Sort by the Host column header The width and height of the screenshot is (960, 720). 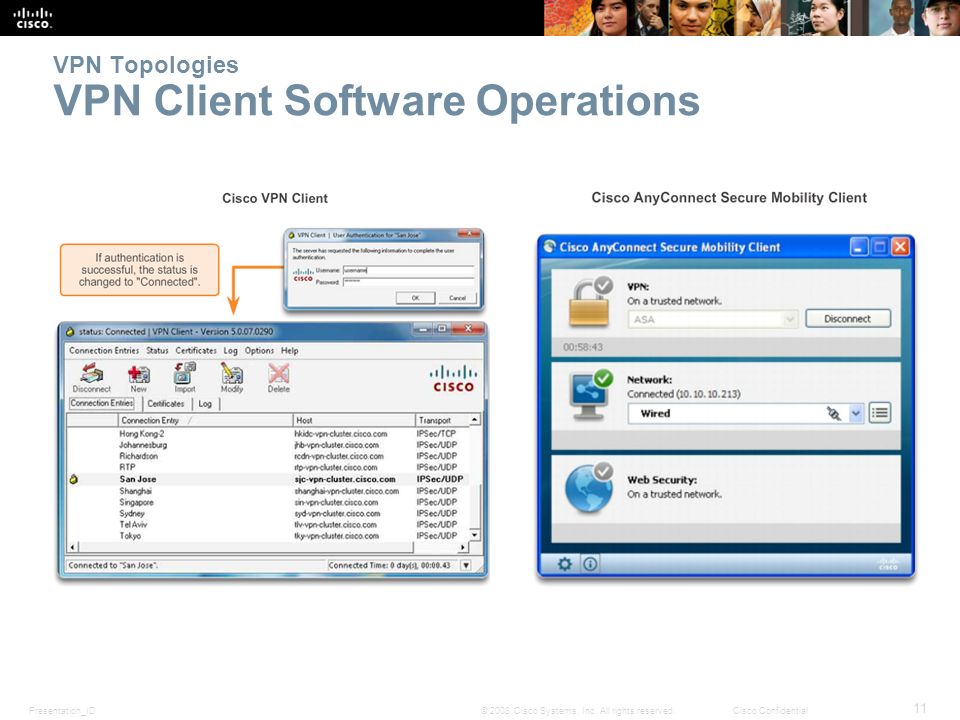(x=354, y=421)
